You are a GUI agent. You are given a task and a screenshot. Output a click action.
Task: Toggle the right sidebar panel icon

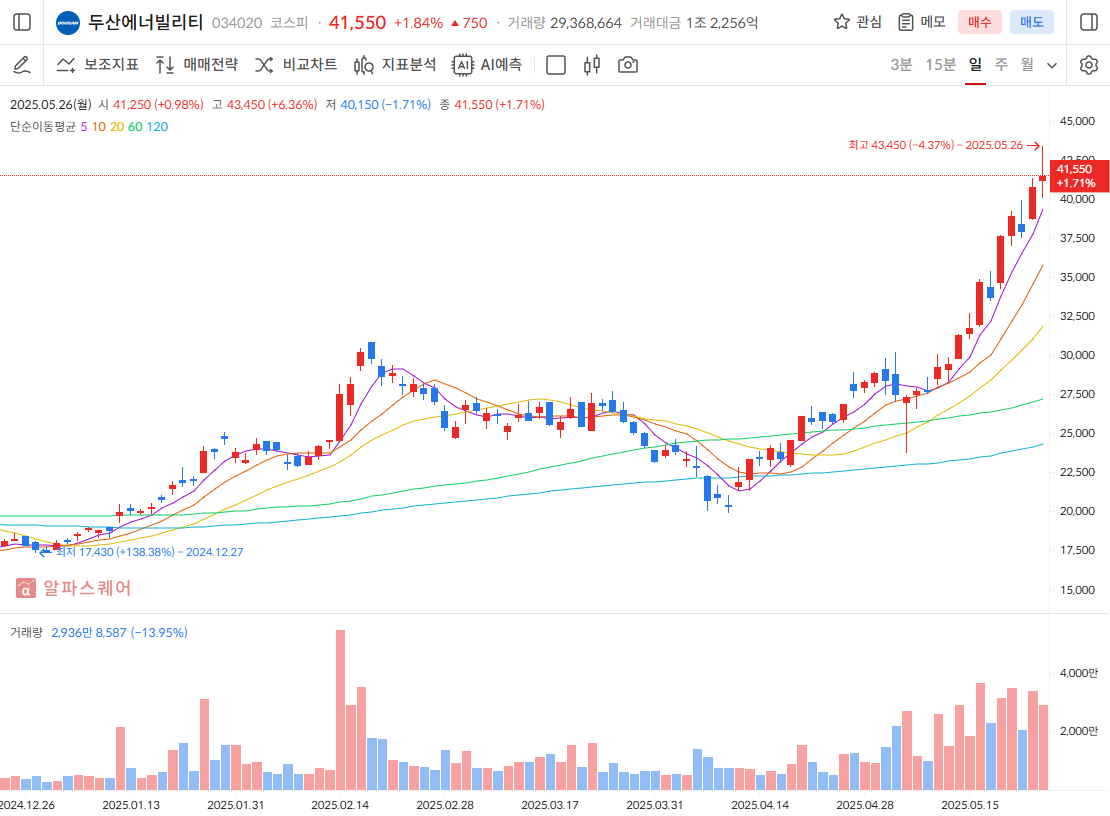click(x=1089, y=22)
